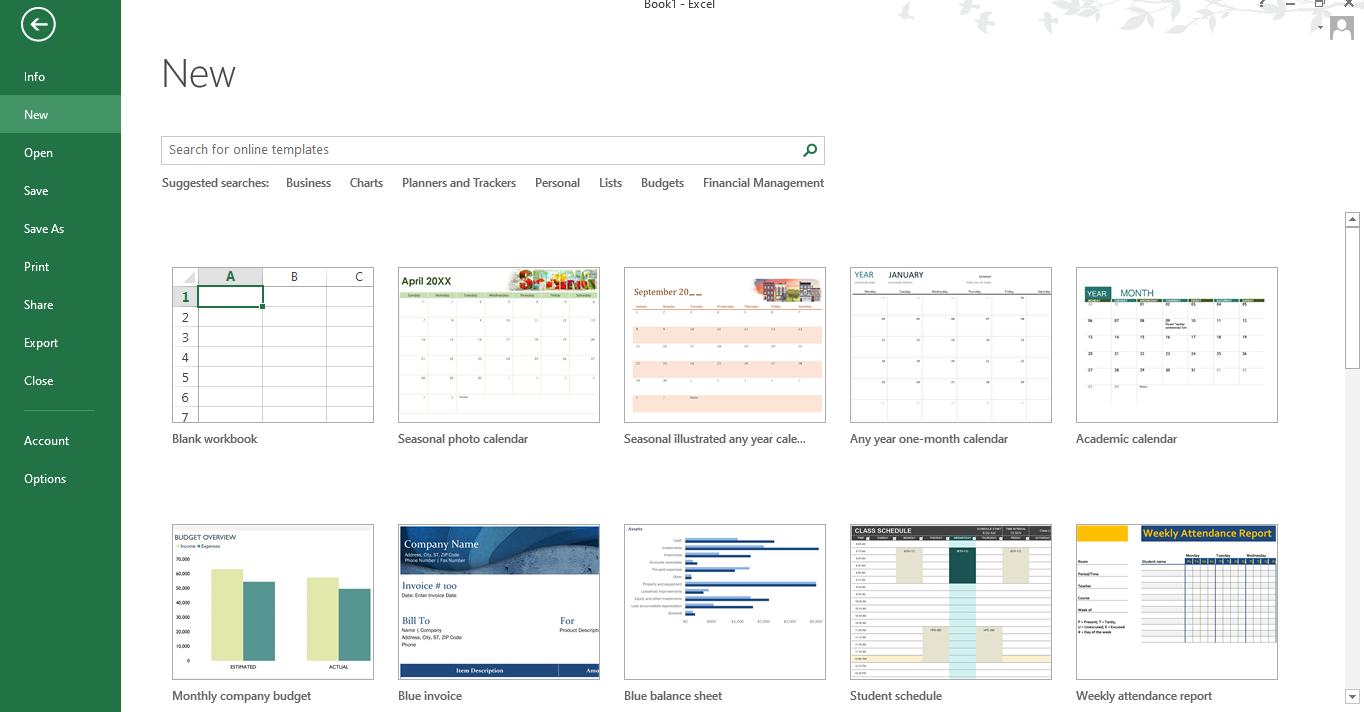This screenshot has height=712, width=1364.
Task: Select Financial Management suggested search
Action: click(763, 183)
